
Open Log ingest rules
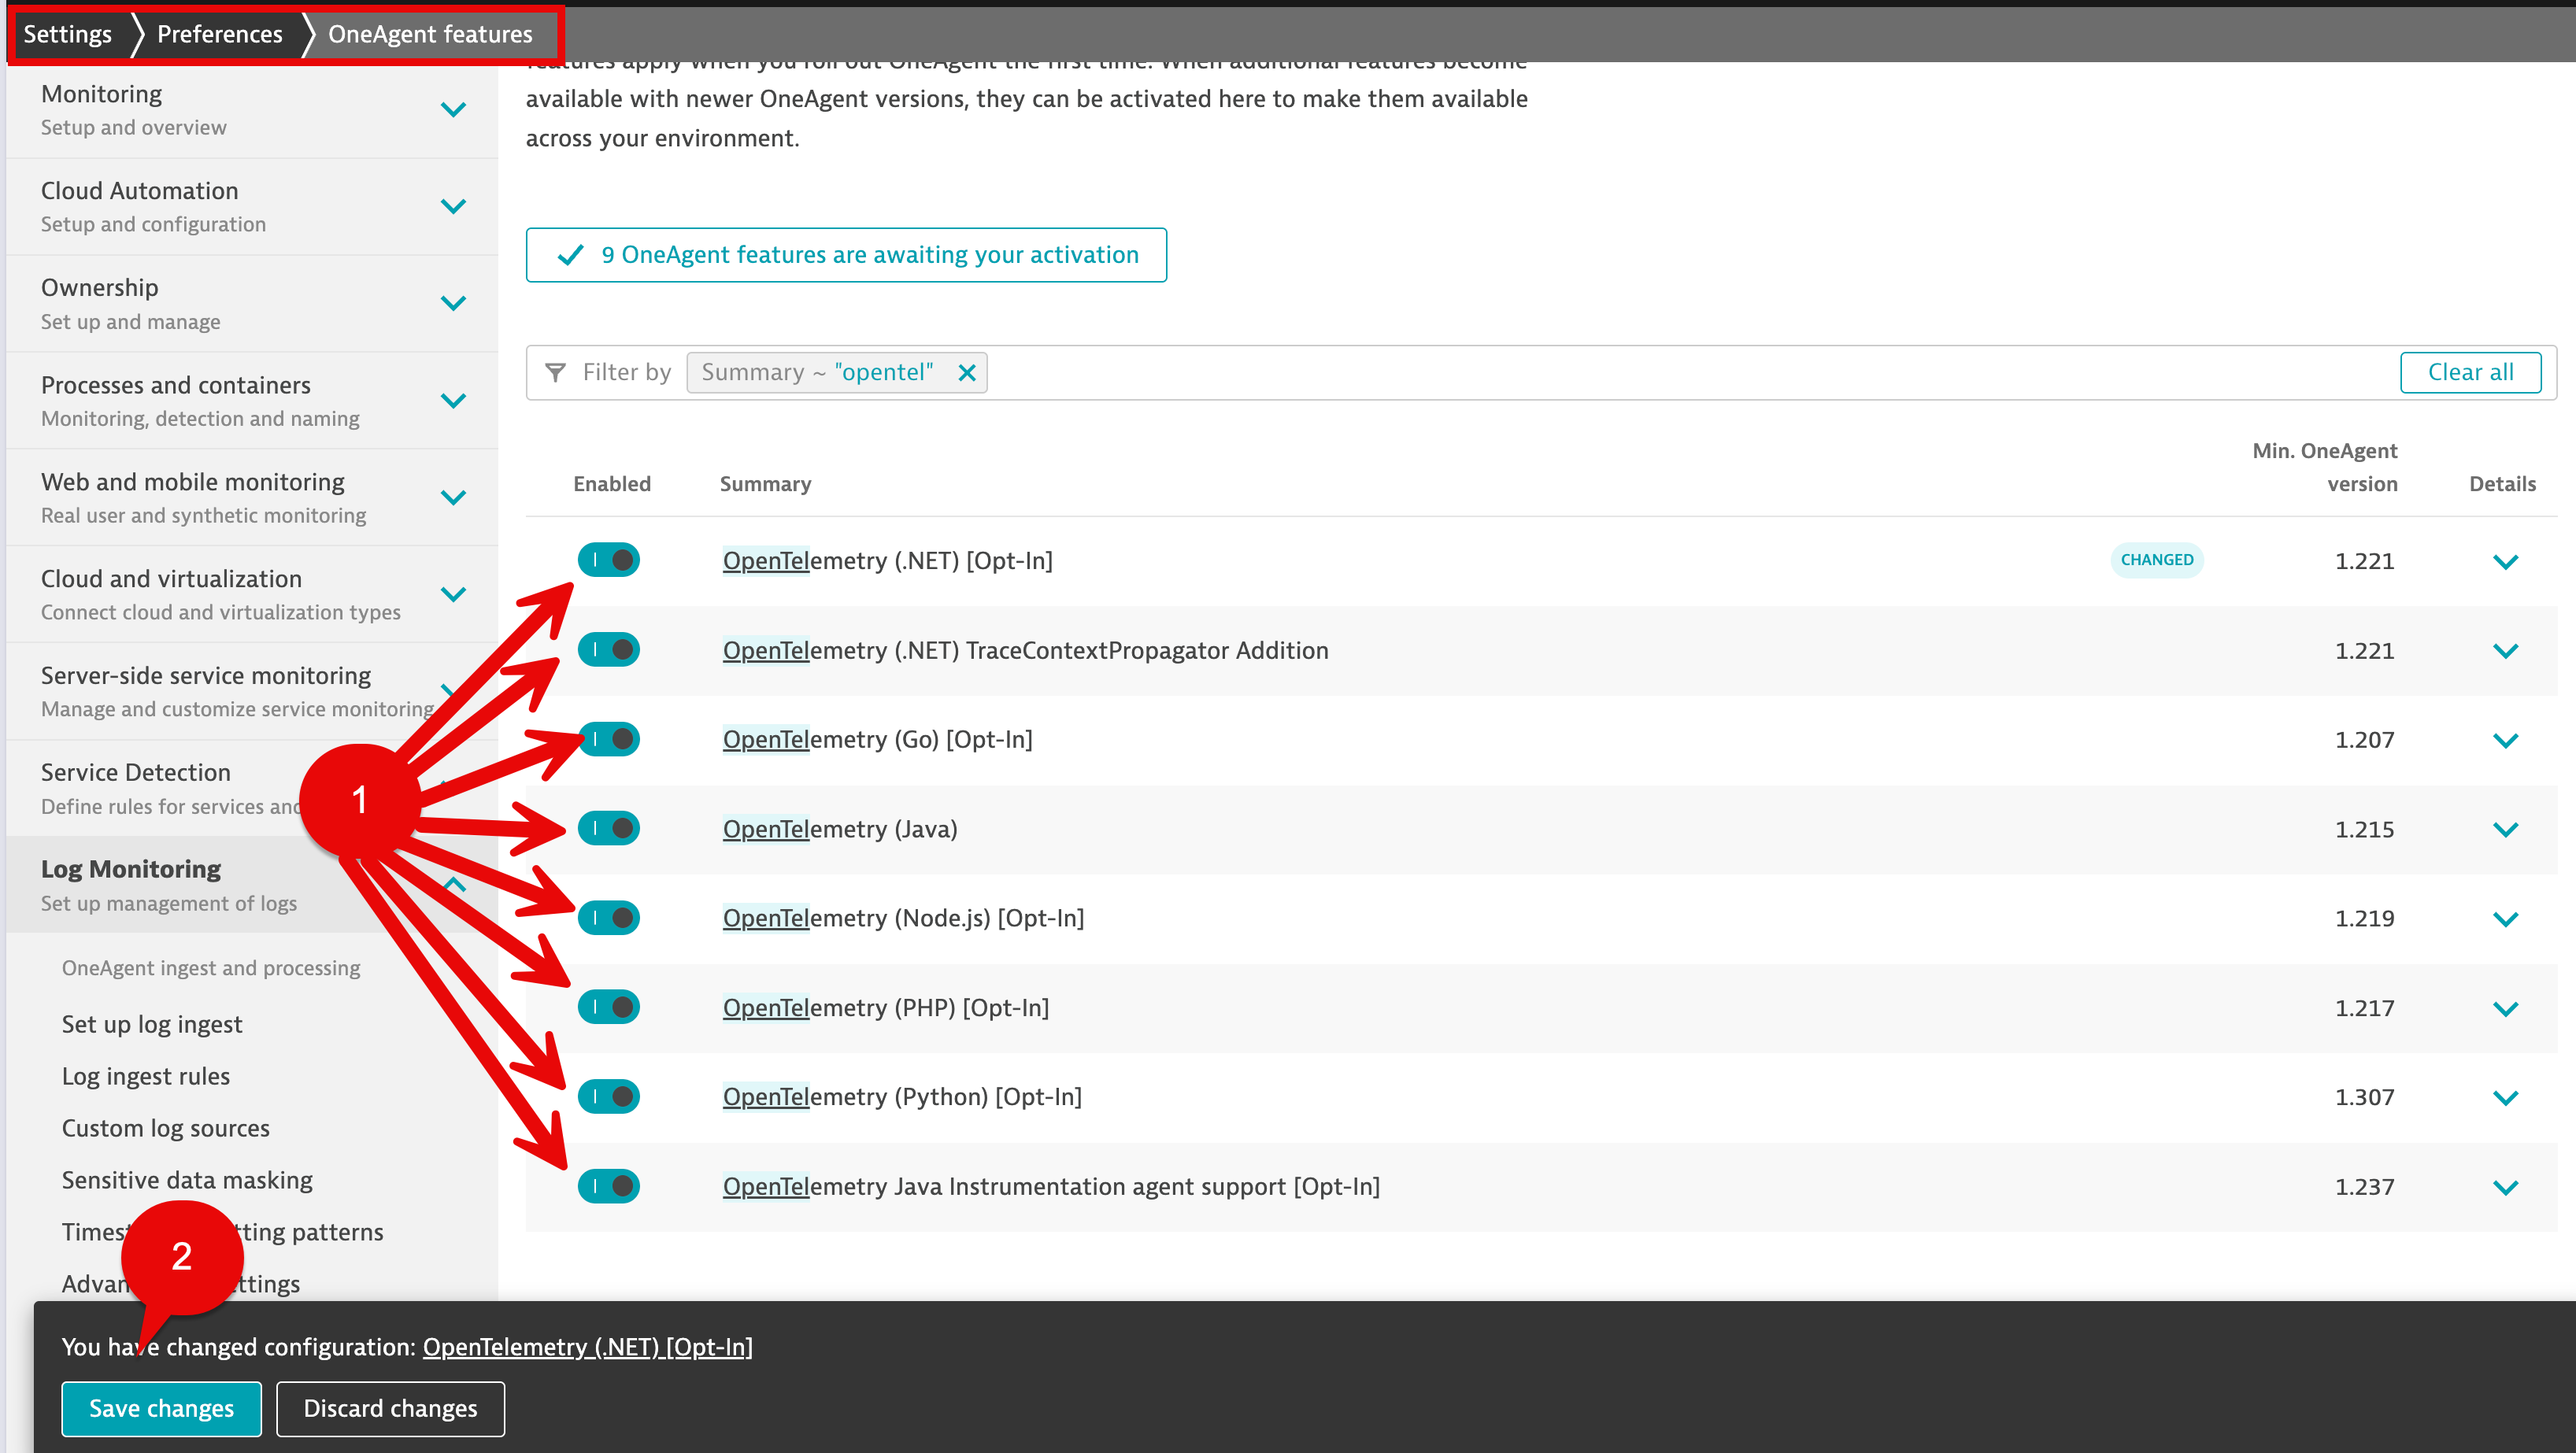tap(146, 1077)
